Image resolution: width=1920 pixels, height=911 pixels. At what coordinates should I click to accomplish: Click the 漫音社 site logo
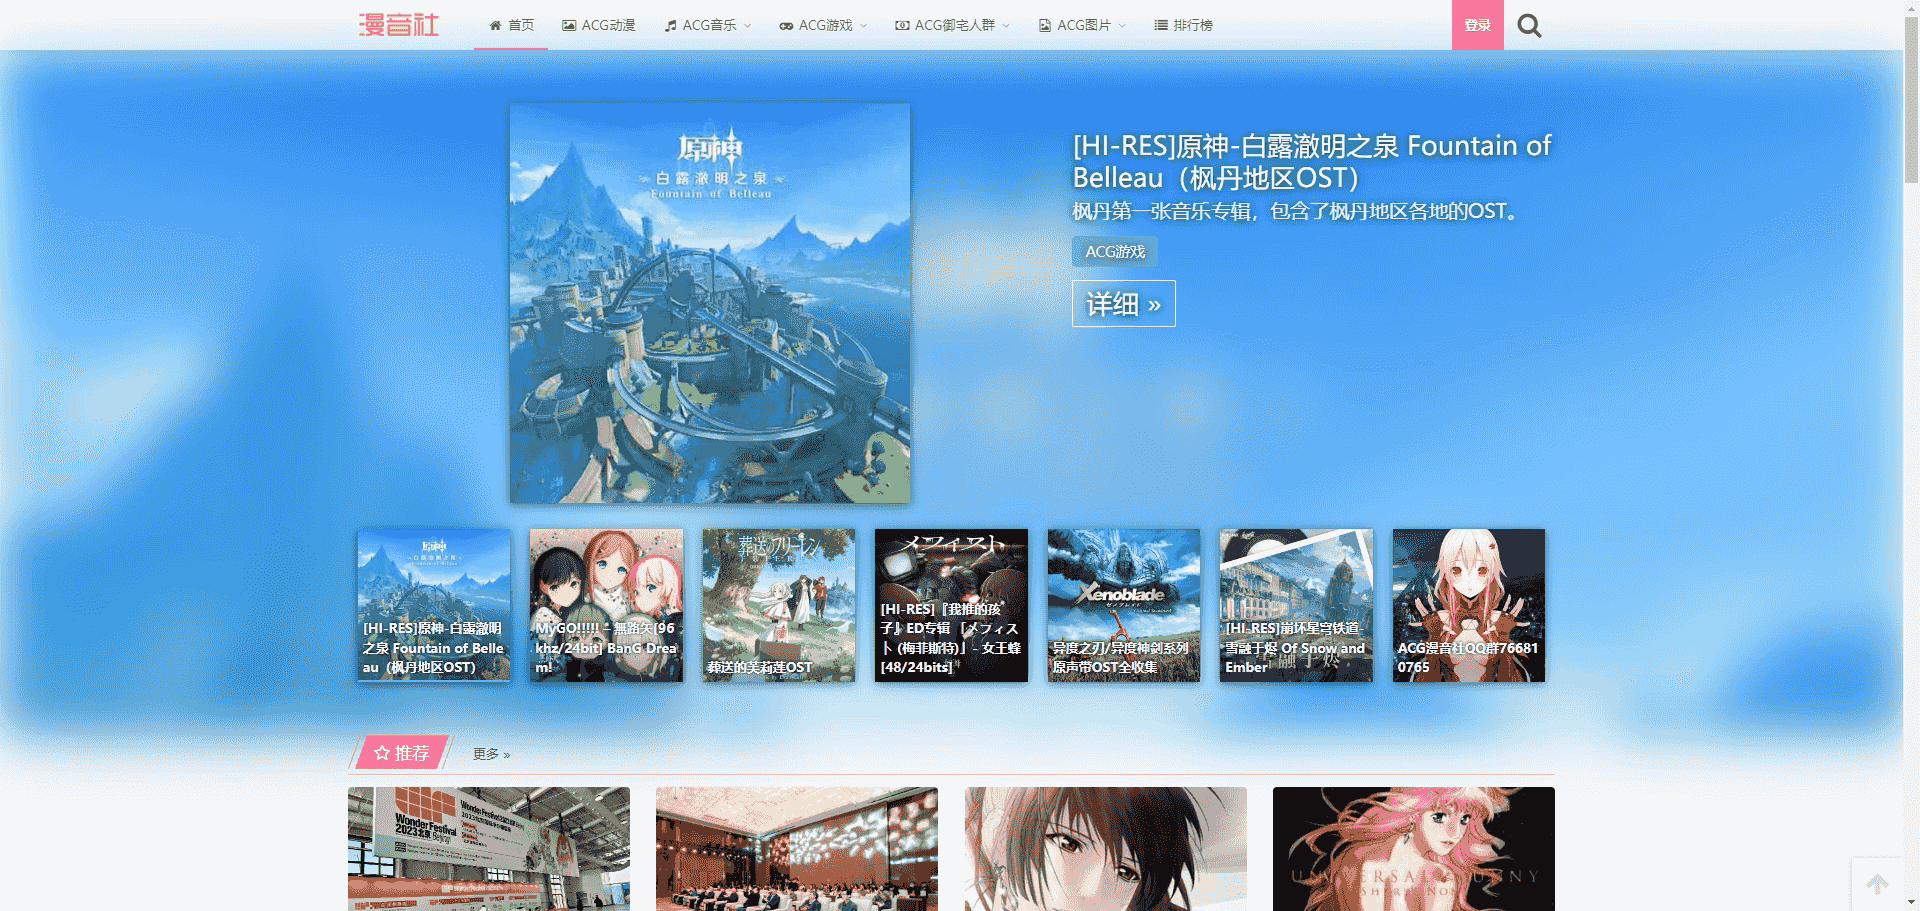pos(399,25)
